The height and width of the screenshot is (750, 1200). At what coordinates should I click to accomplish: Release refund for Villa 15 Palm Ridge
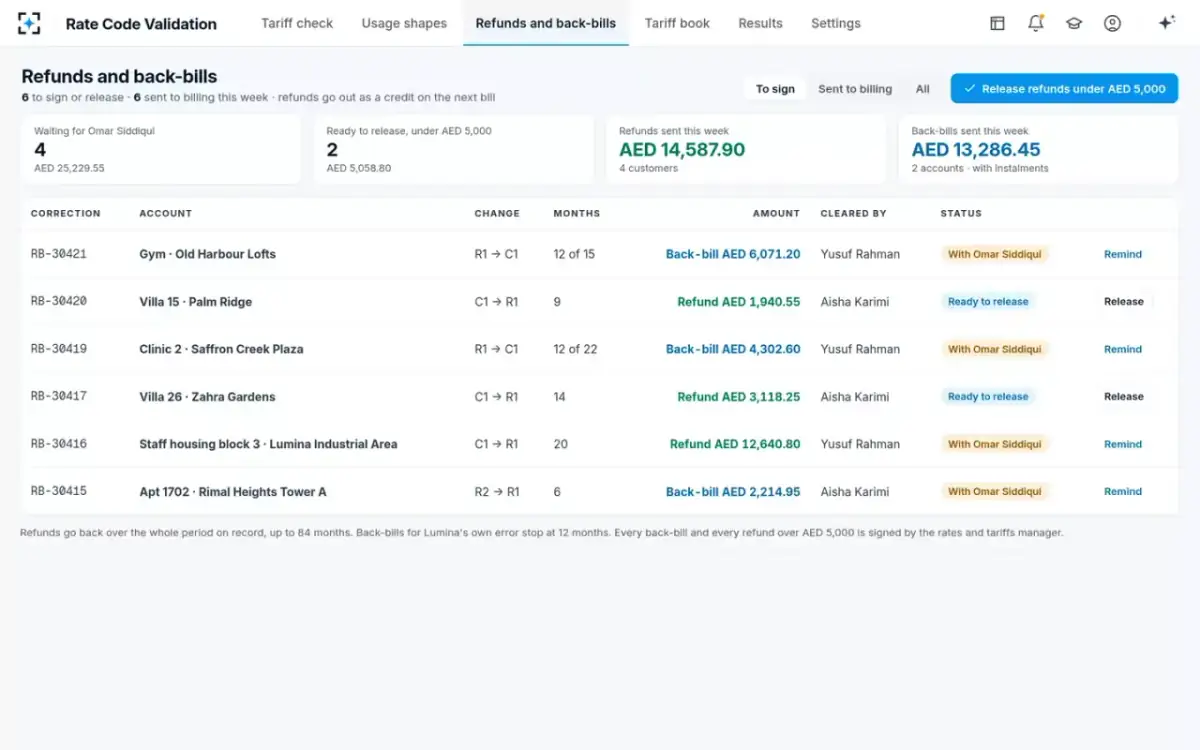1123,301
